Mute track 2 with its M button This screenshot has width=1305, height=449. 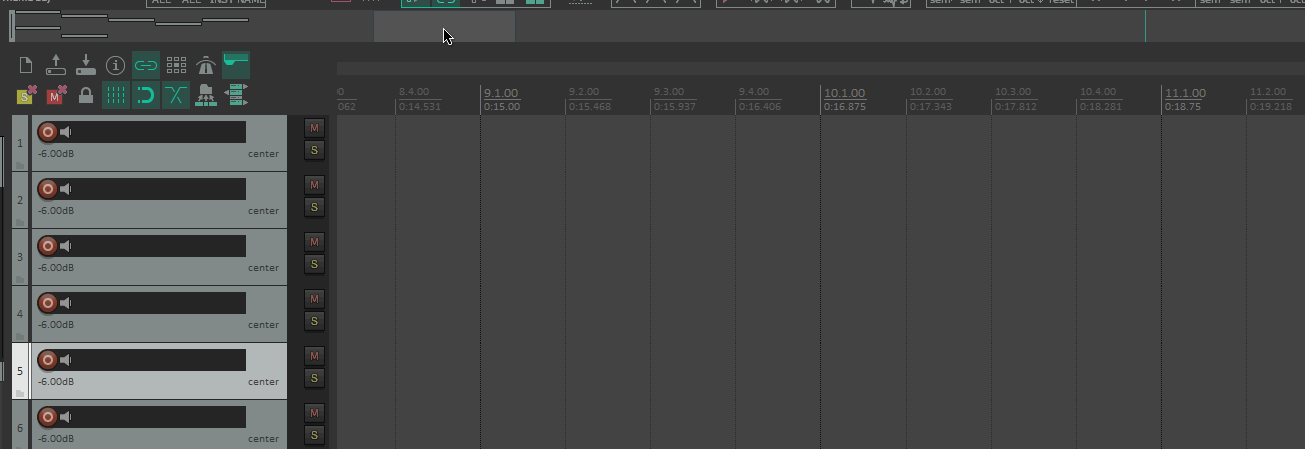314,185
